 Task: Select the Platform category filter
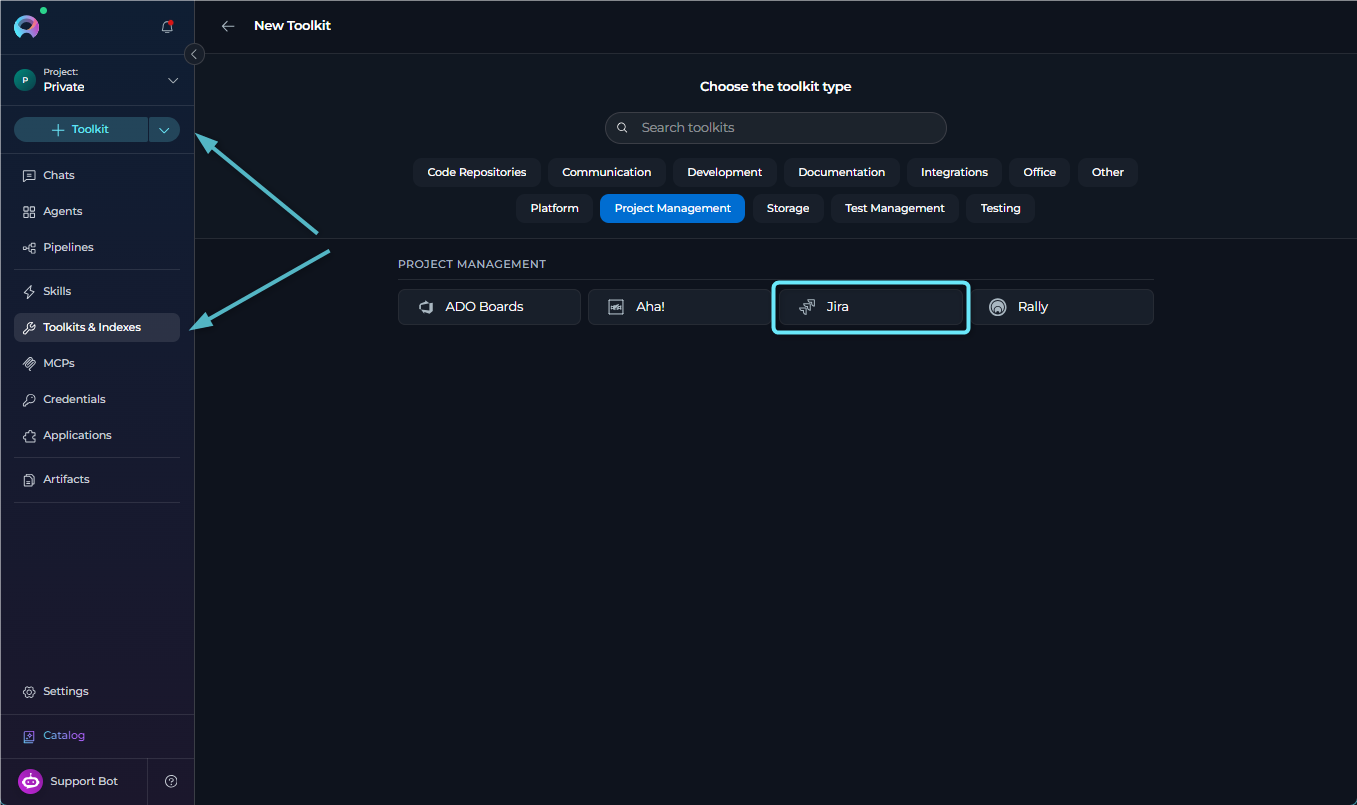pyautogui.click(x=555, y=208)
